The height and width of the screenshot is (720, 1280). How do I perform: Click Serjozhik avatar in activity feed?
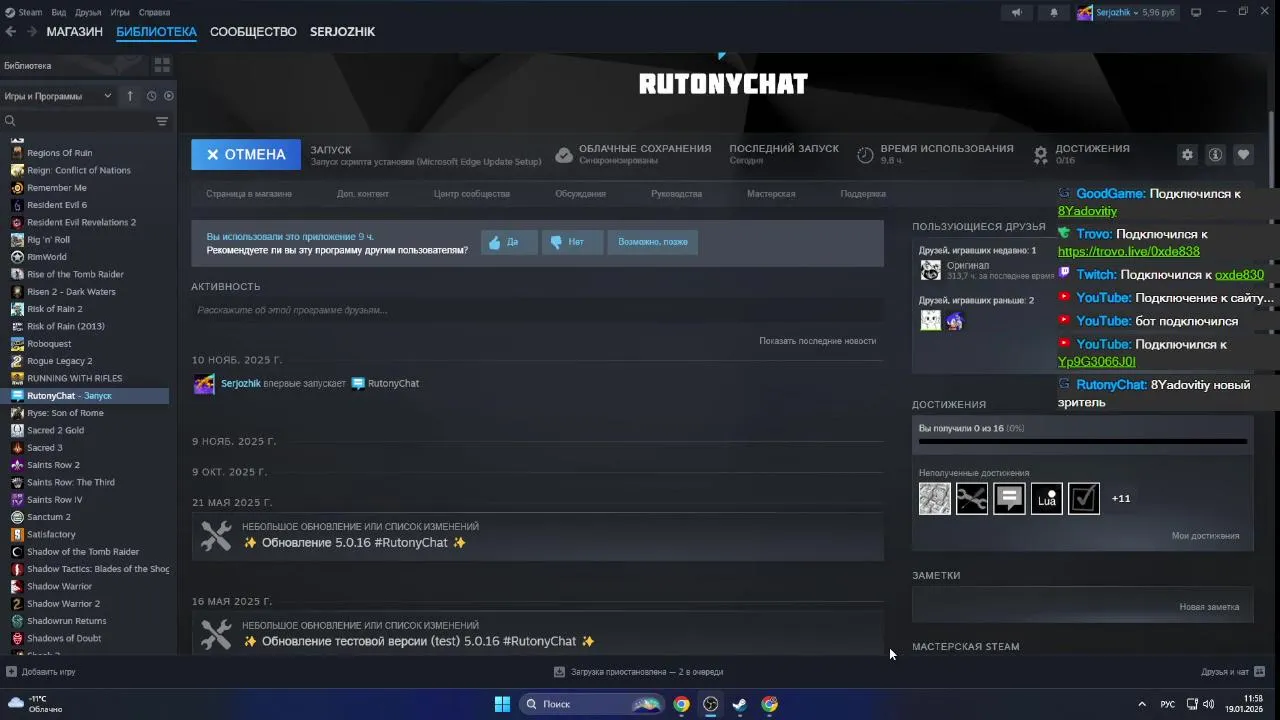click(x=204, y=384)
